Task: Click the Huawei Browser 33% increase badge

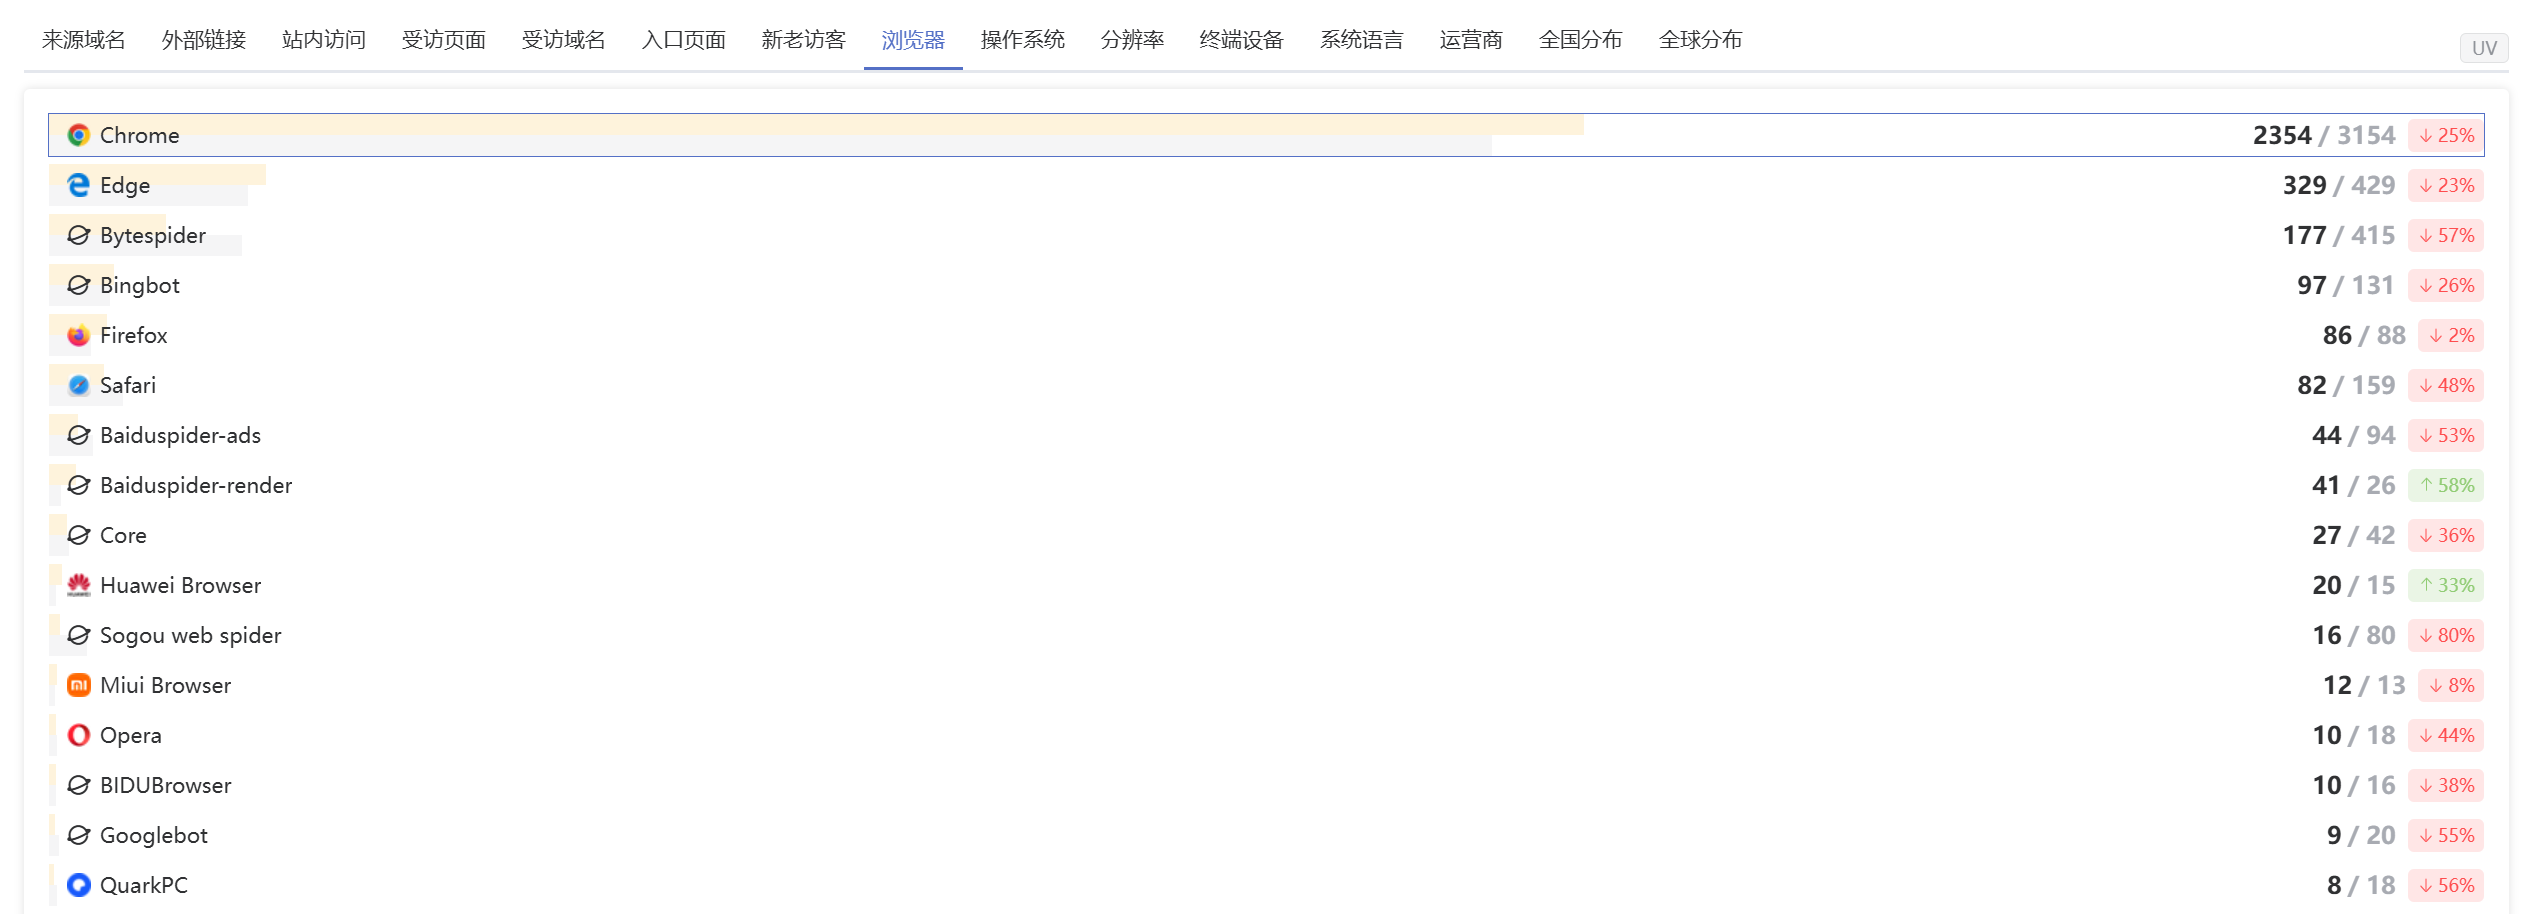Action: point(2446,585)
